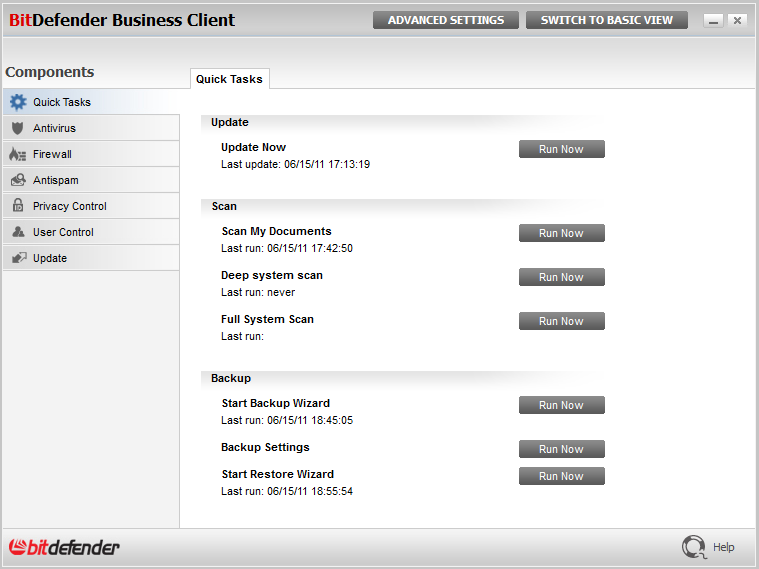Click the 'Scan' section header
This screenshot has width=759, height=569.
click(x=224, y=206)
